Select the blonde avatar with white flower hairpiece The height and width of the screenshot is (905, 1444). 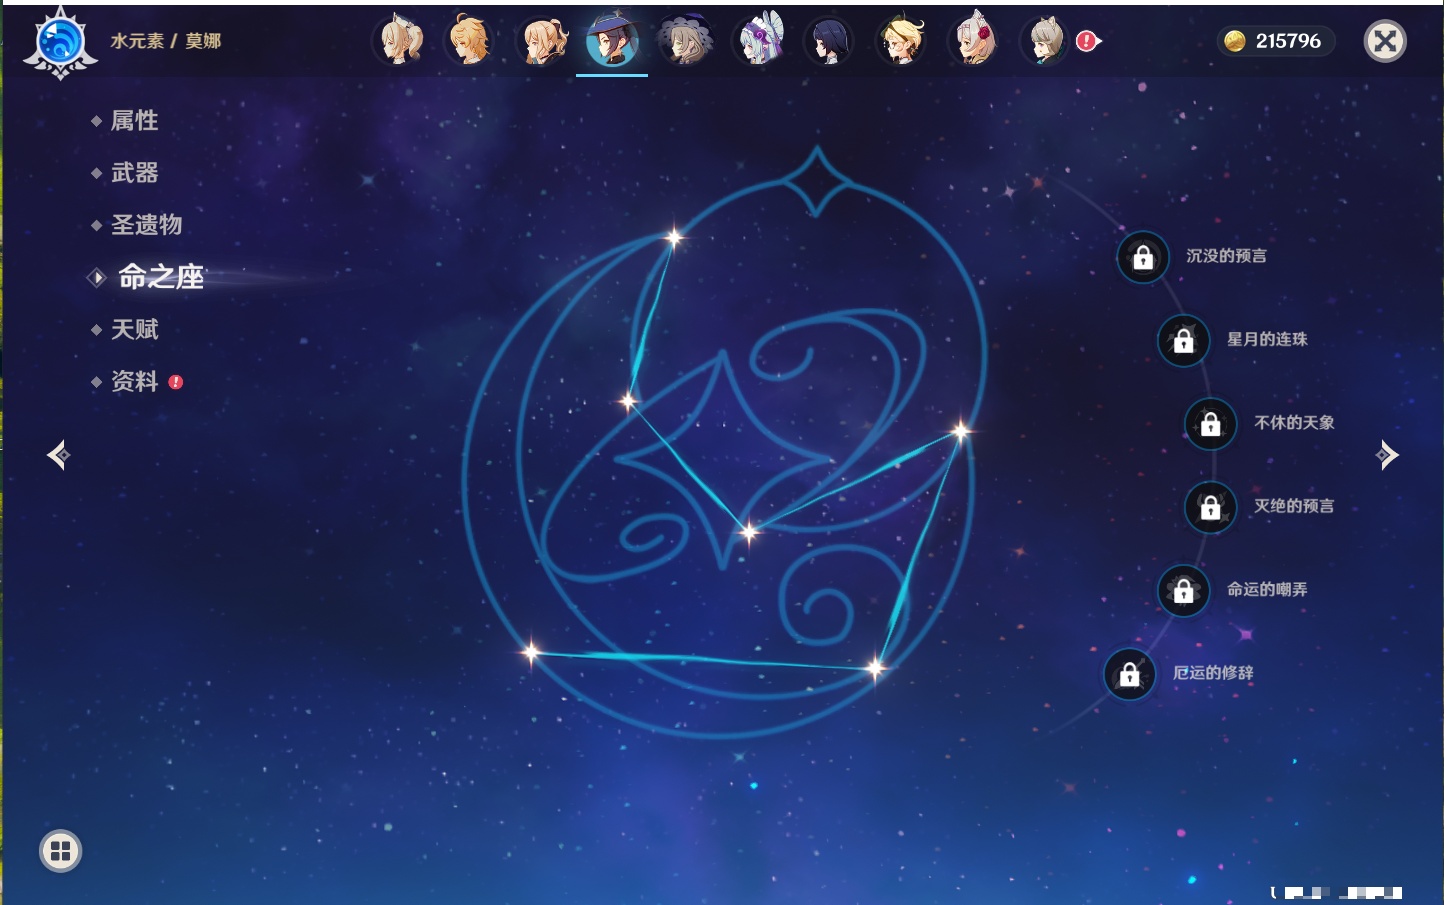(398, 41)
